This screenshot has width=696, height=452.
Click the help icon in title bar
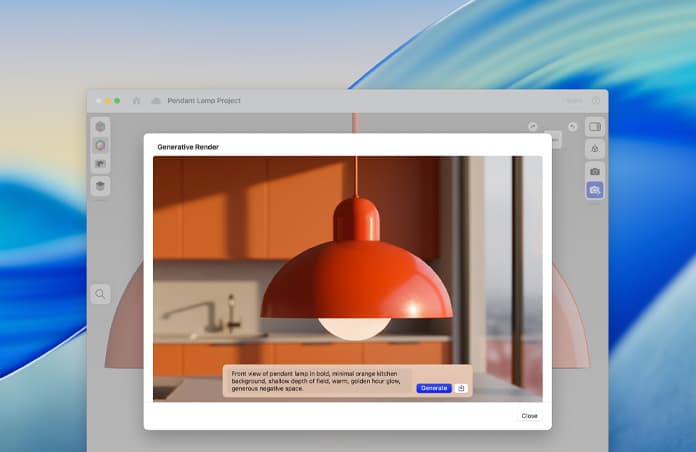596,101
